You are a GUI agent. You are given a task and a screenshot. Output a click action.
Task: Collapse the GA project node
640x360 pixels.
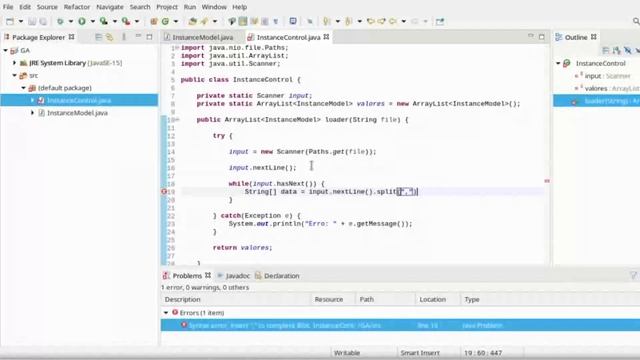point(6,50)
